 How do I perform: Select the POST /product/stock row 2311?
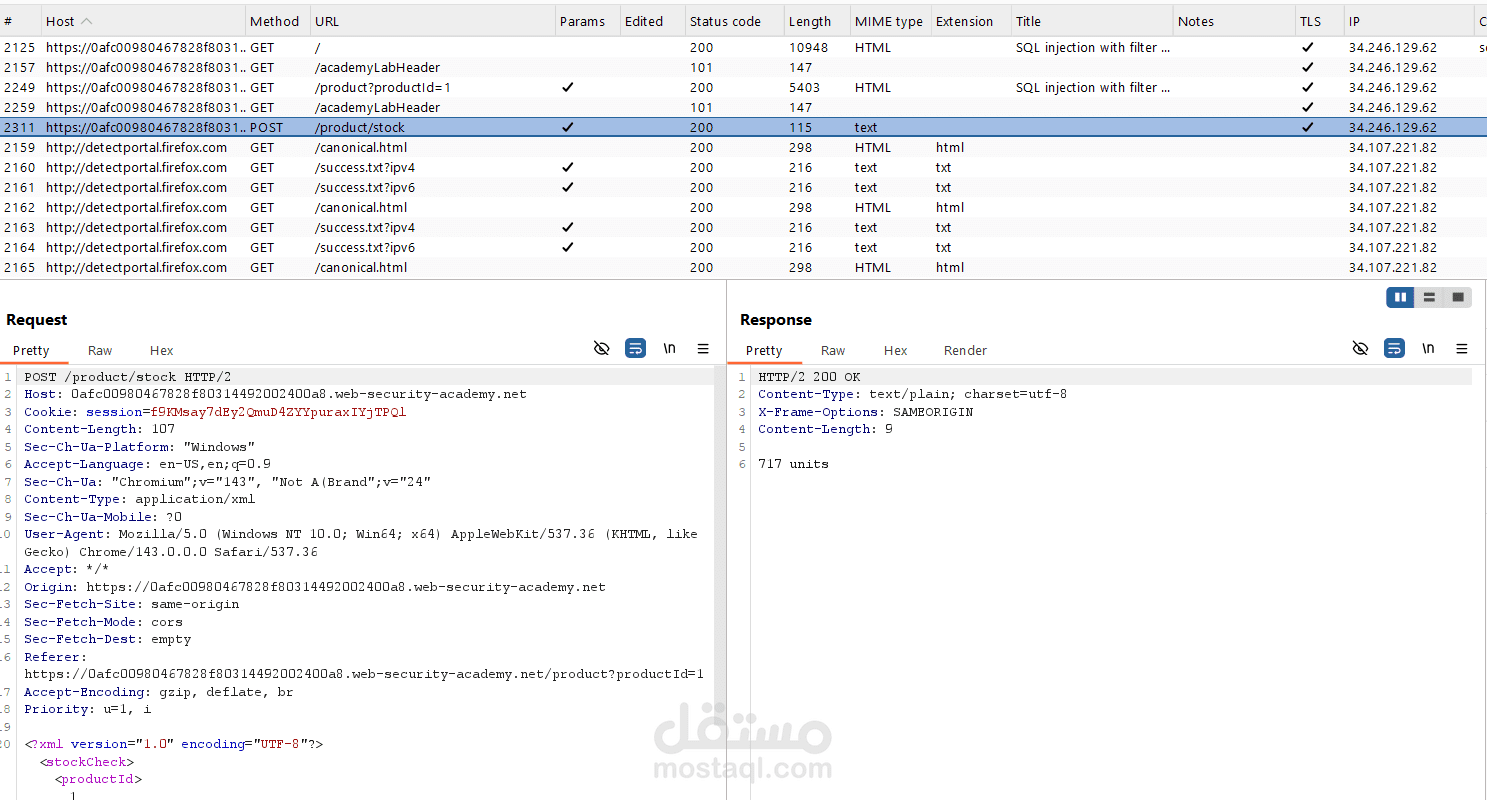(743, 127)
